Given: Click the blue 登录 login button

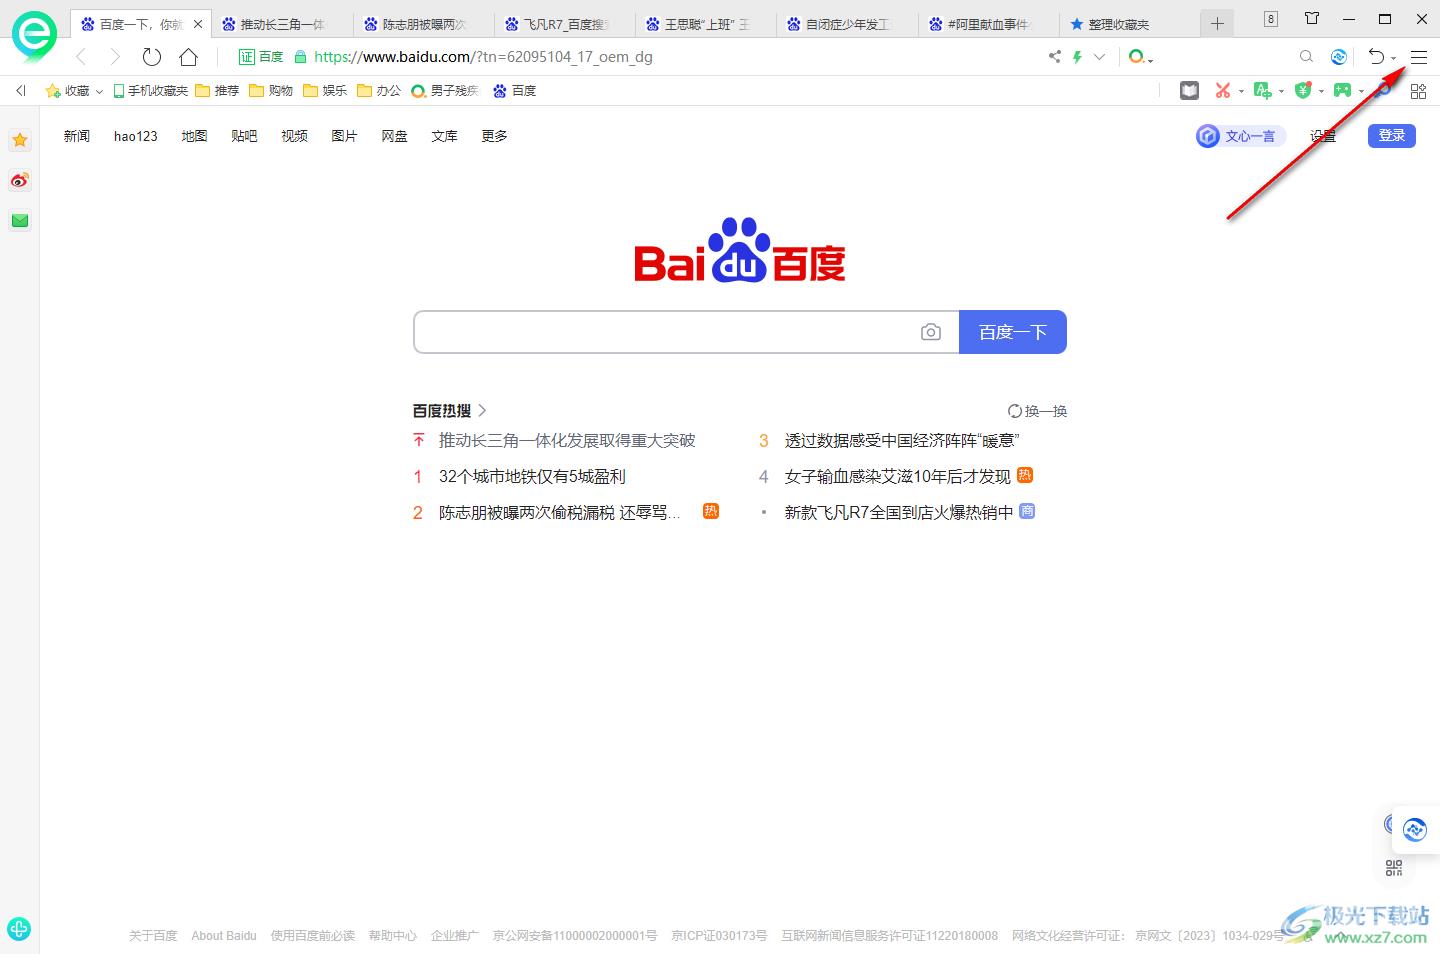Looking at the screenshot, I should (x=1392, y=136).
